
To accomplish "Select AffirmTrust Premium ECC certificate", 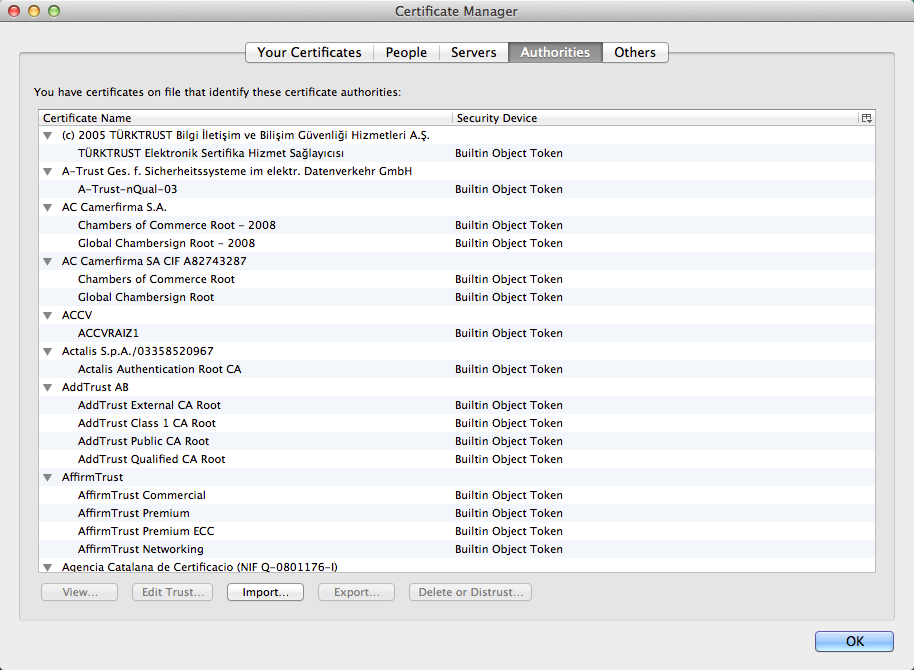I will (146, 531).
